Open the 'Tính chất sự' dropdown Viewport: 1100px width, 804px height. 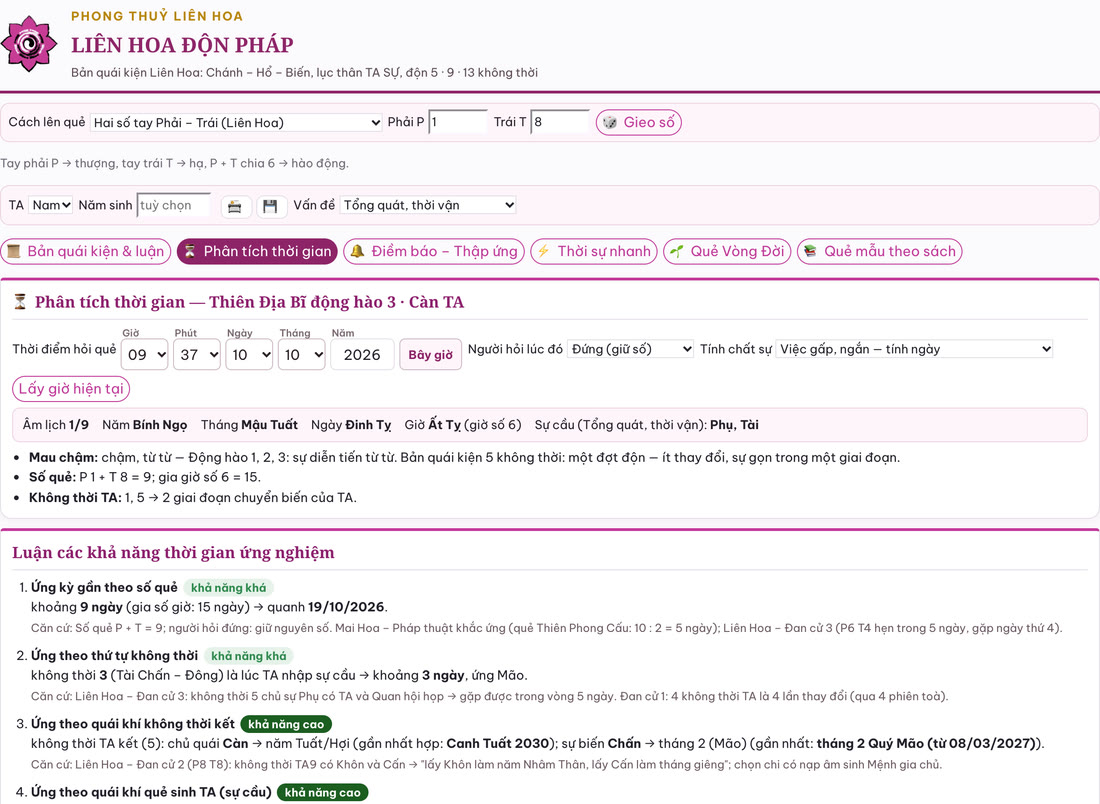[x=915, y=349]
